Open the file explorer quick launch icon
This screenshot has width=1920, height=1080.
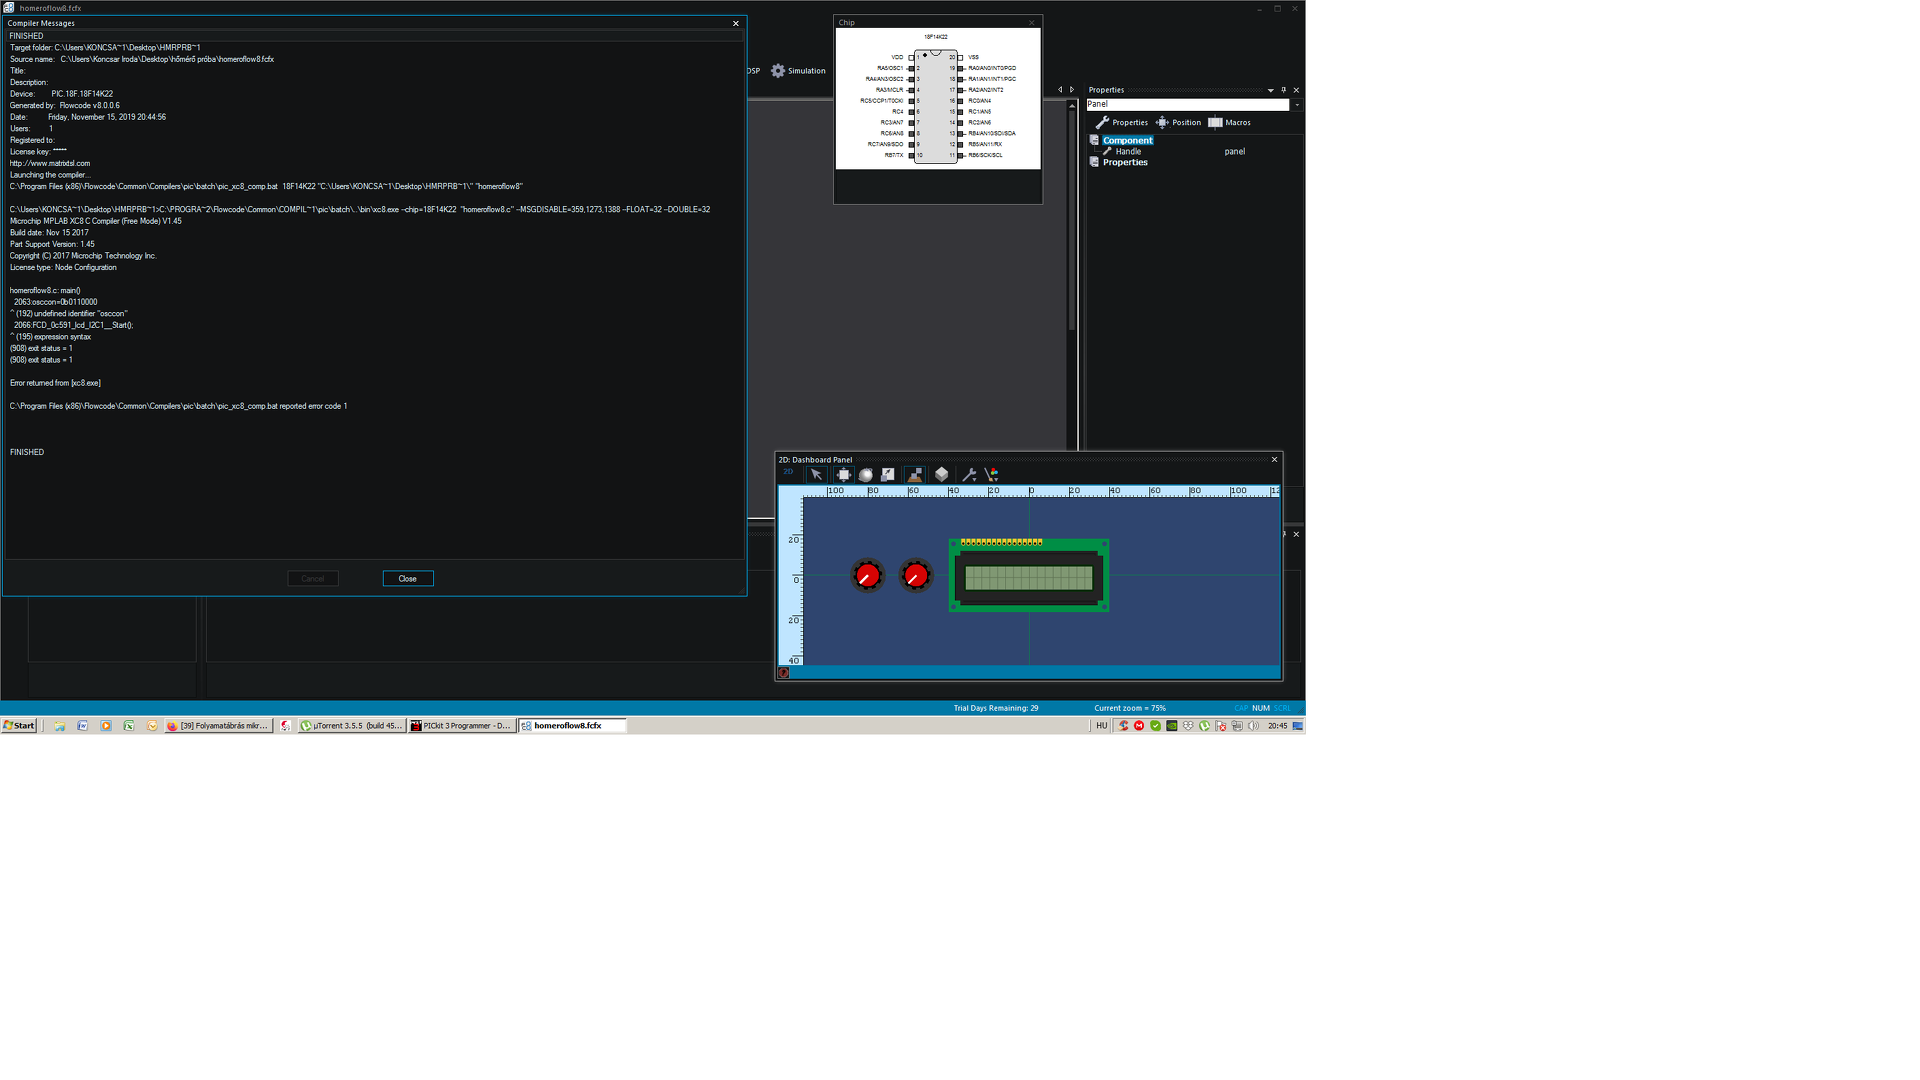point(60,726)
